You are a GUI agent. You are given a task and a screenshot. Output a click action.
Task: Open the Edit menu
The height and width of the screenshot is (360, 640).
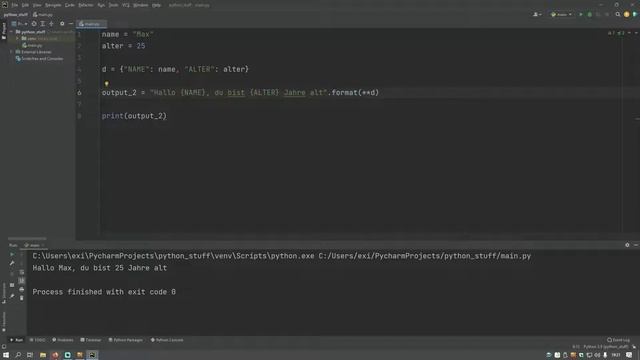click(25, 5)
